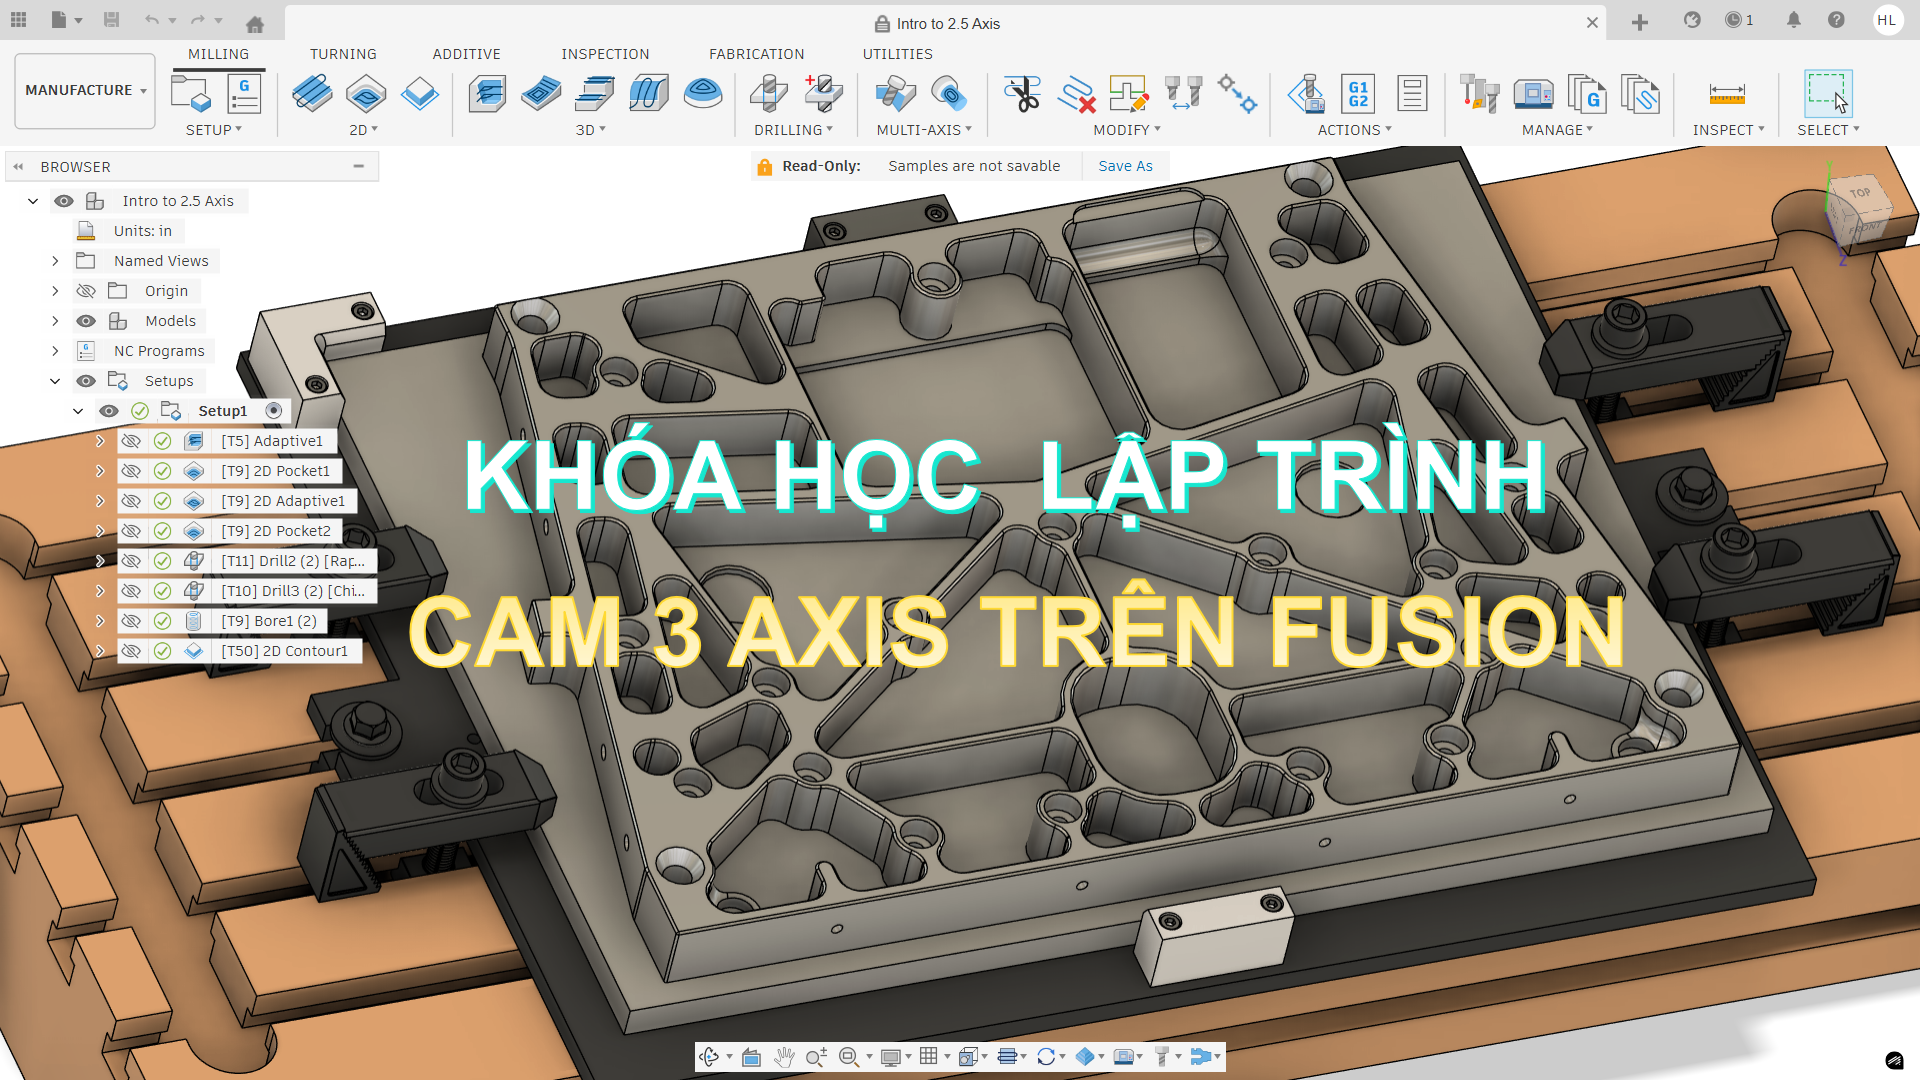
Task: Select the 2D Pocket tool
Action: 366,94
